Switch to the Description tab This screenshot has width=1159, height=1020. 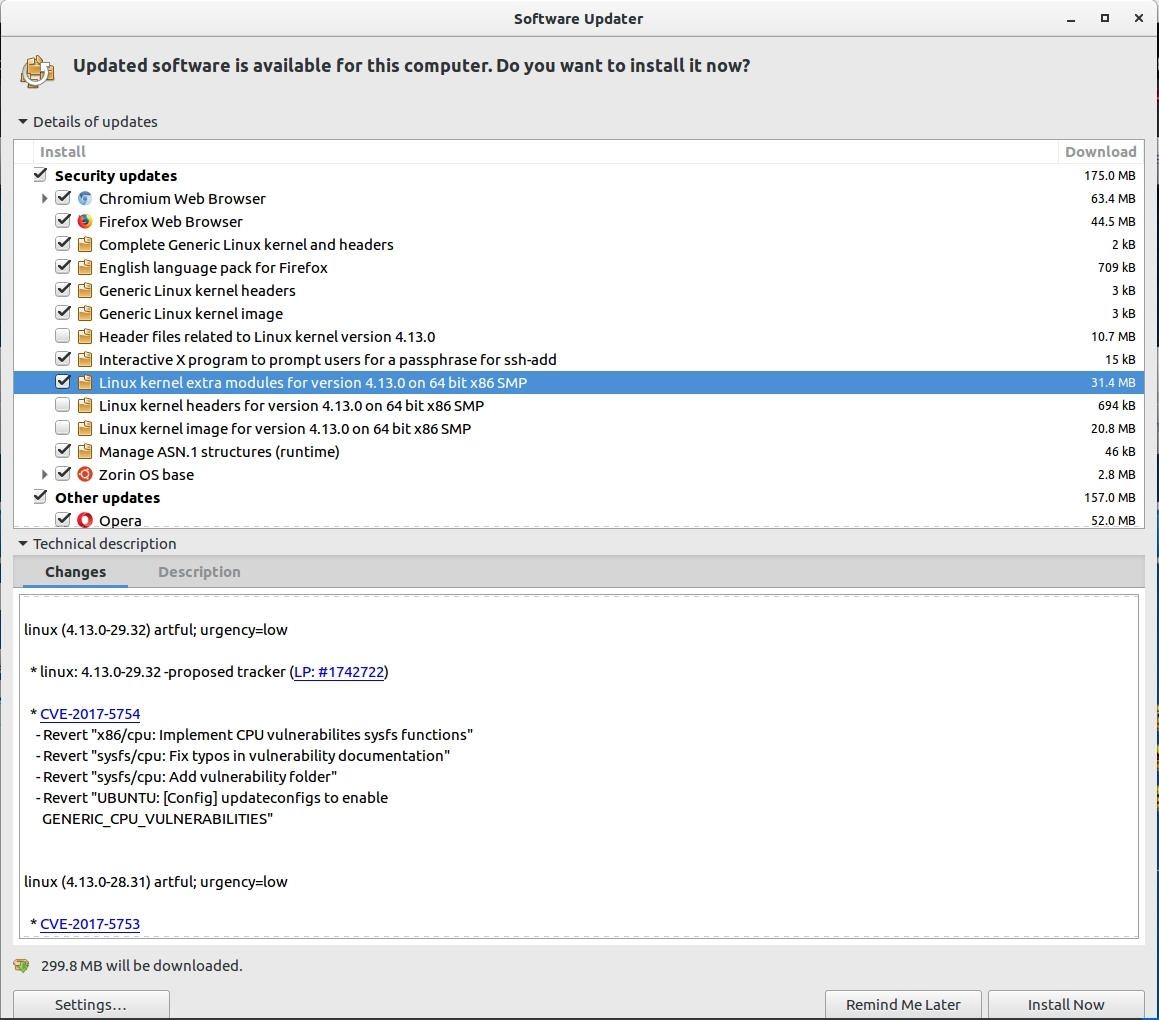tap(199, 572)
